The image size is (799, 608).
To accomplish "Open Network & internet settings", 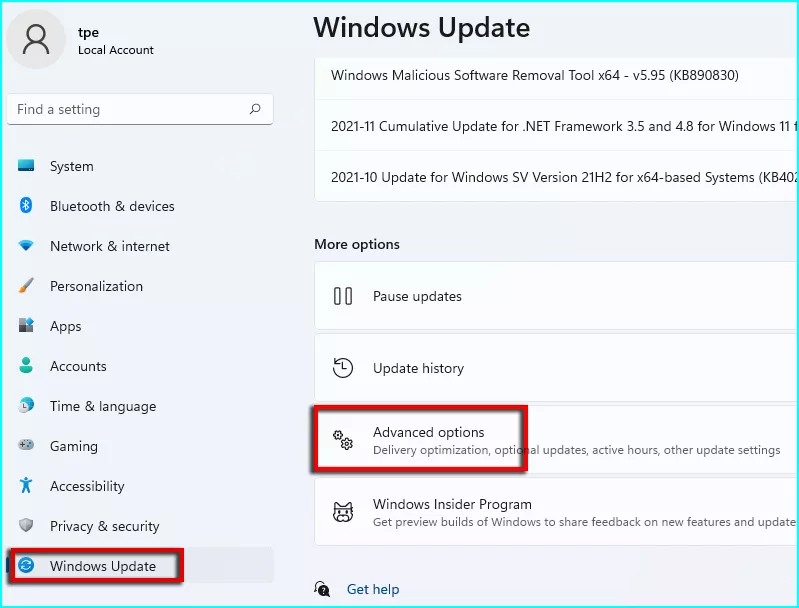I will click(140, 246).
